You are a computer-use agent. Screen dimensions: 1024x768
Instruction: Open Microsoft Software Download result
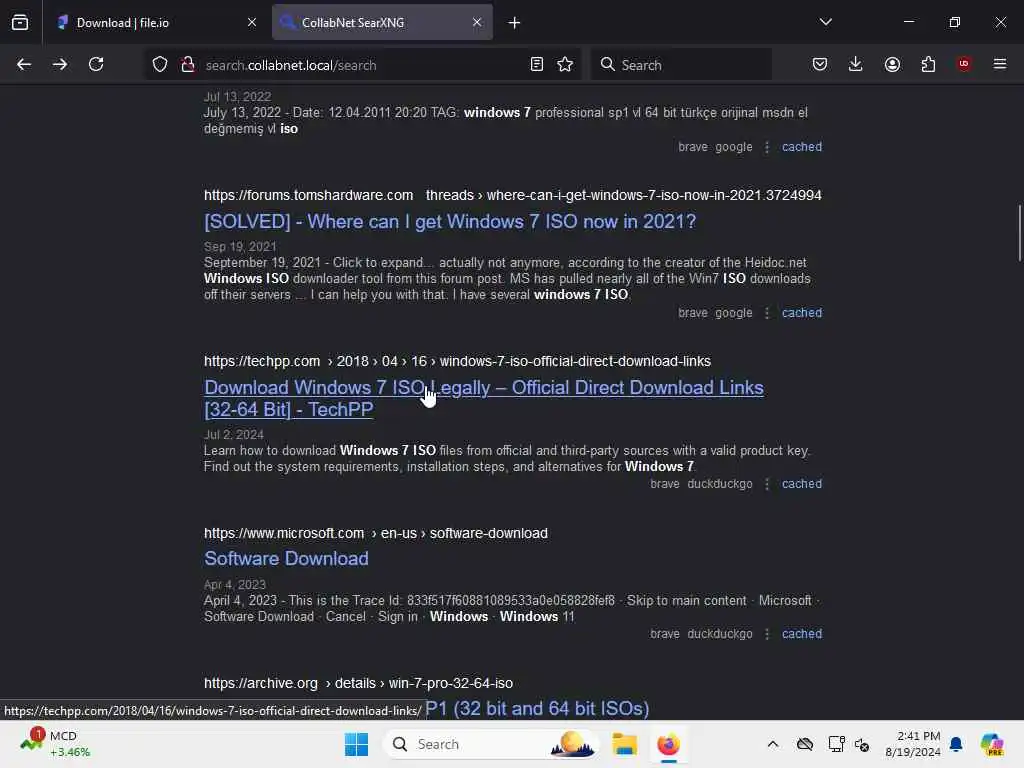286,558
